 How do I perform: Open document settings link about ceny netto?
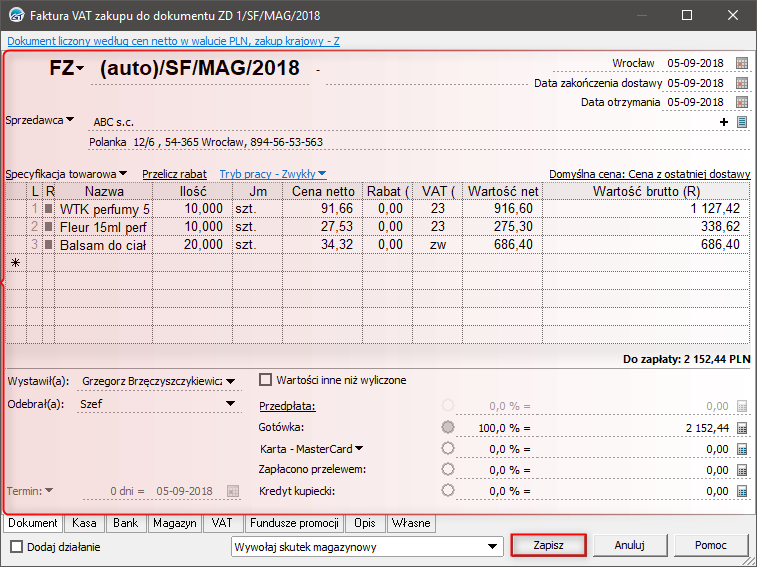[173, 41]
